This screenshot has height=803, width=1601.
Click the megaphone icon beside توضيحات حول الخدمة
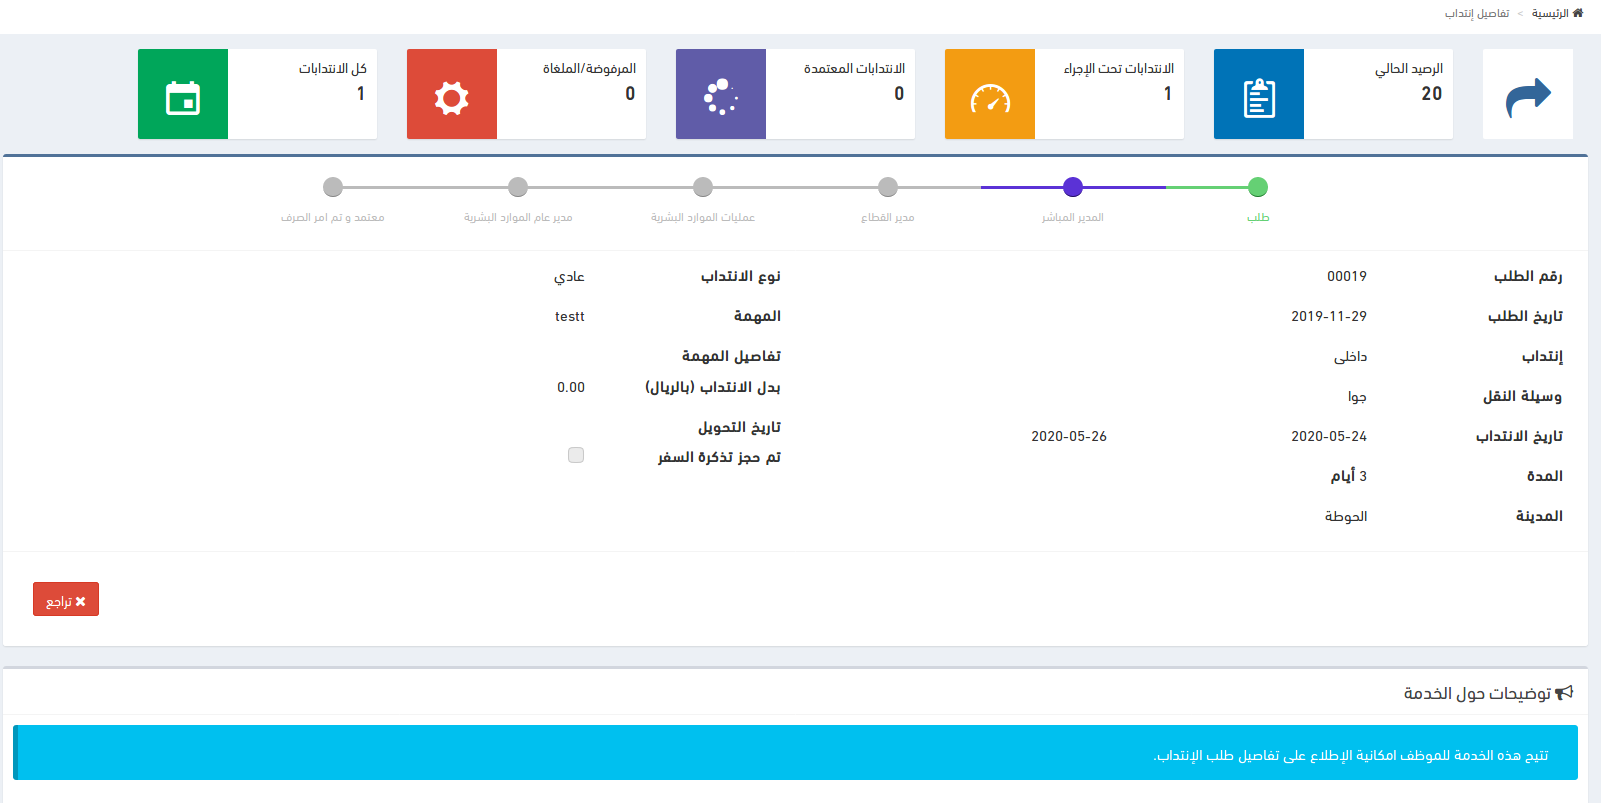1564,693
